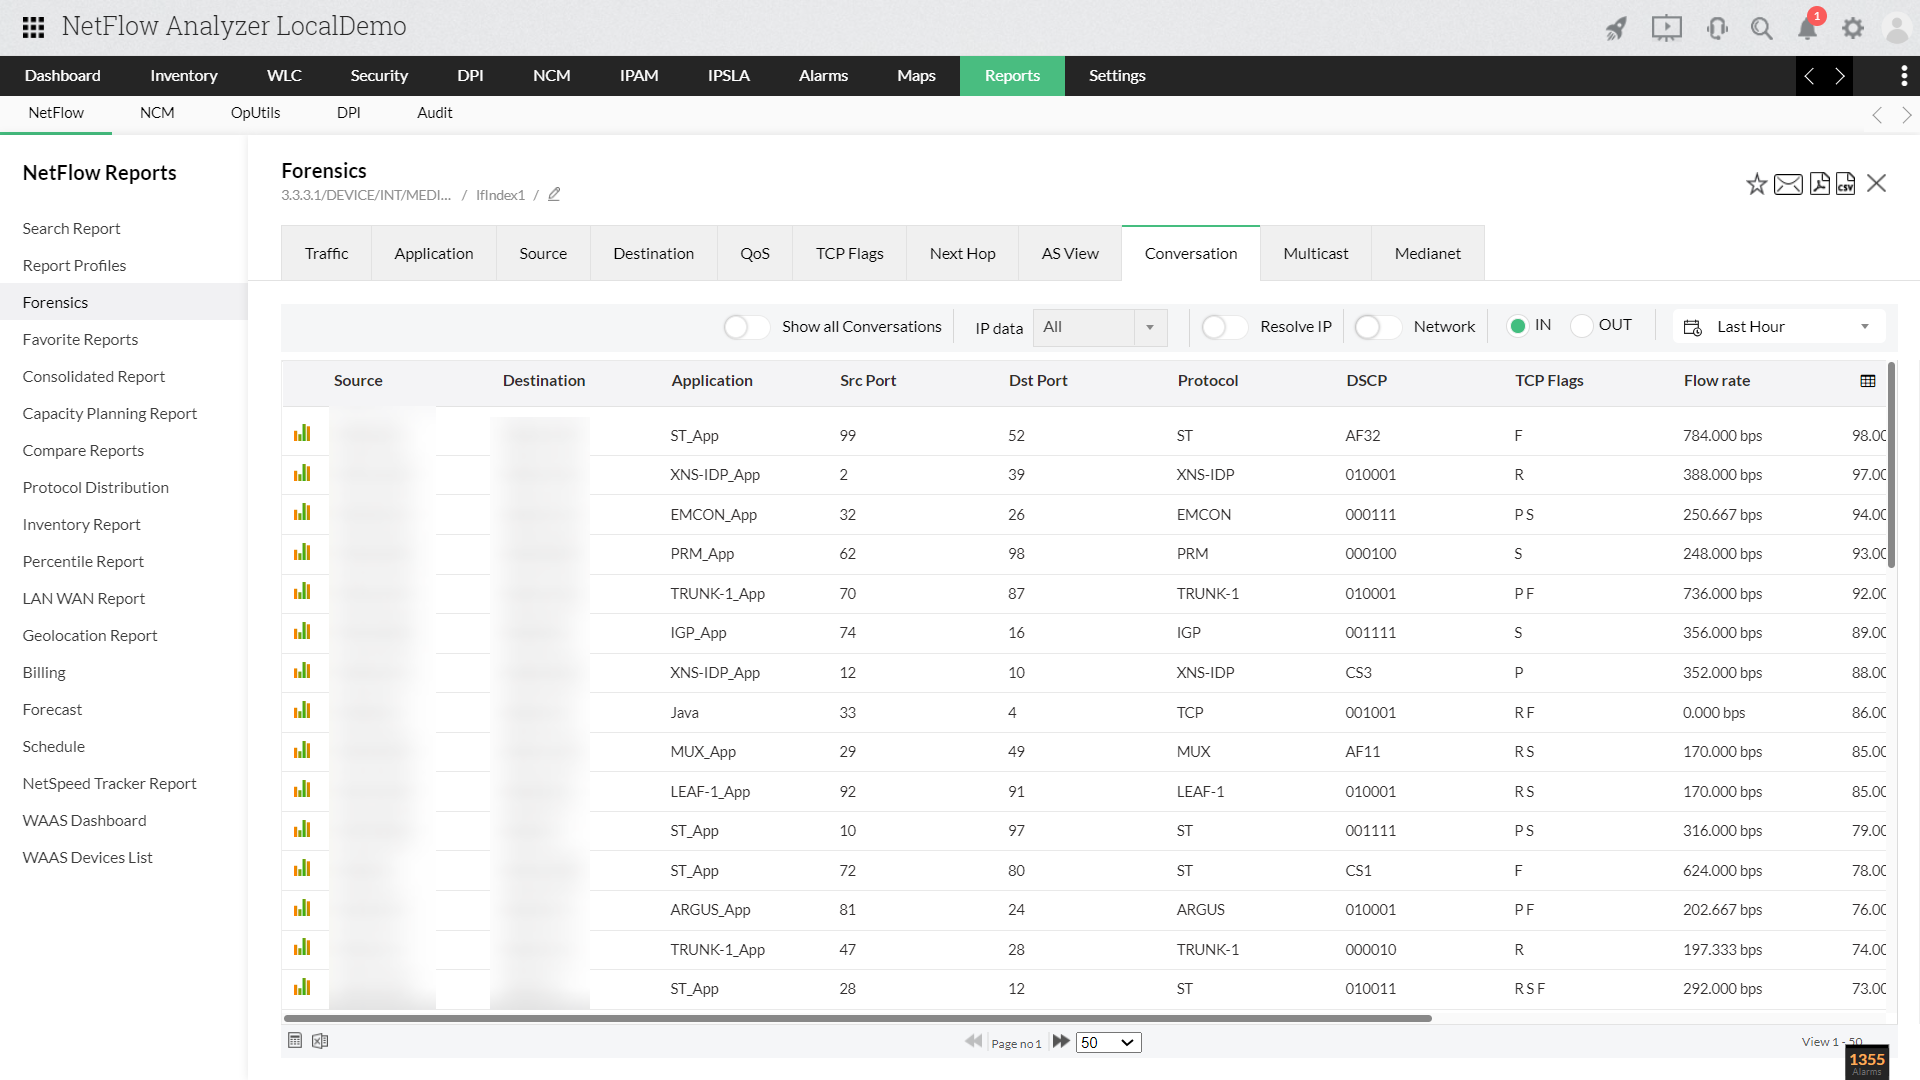Select the OUT radio button
This screenshot has width=1920, height=1080.
click(x=1582, y=326)
